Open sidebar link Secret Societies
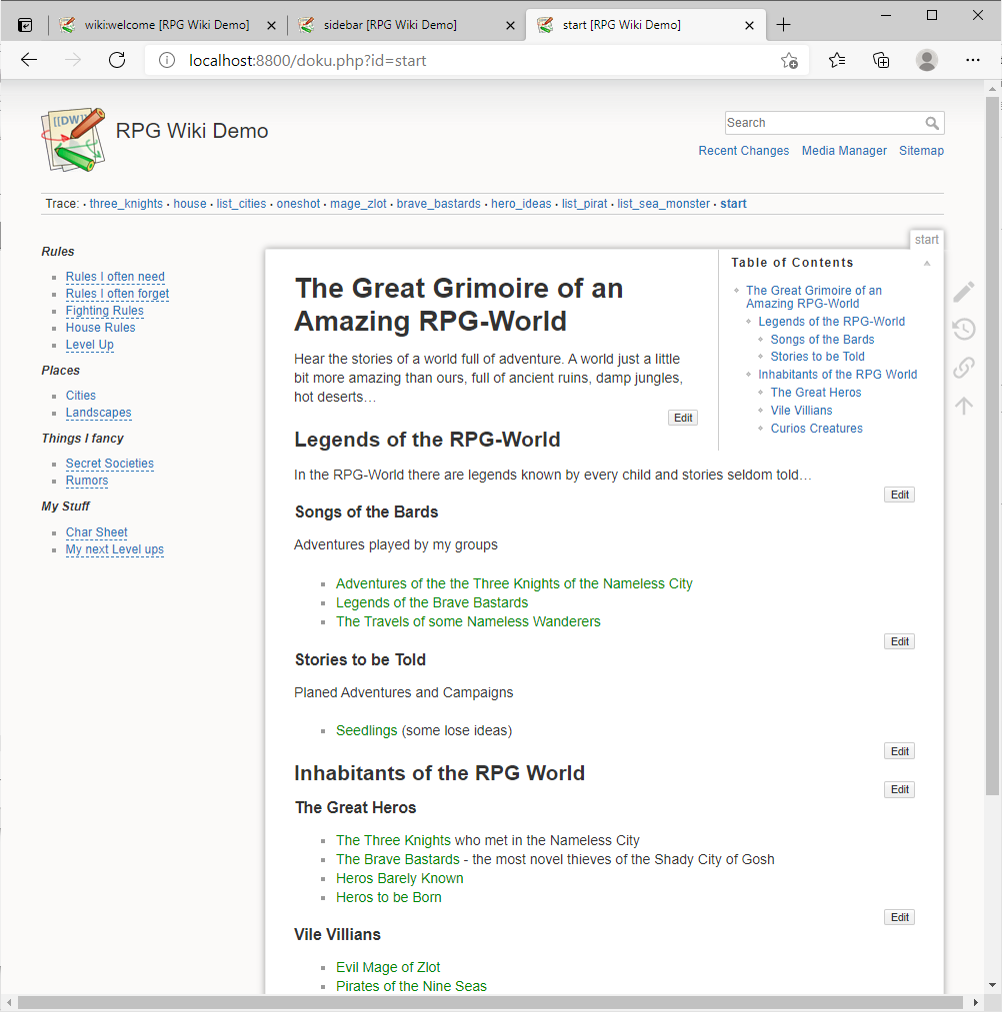This screenshot has height=1012, width=1002. (x=110, y=463)
